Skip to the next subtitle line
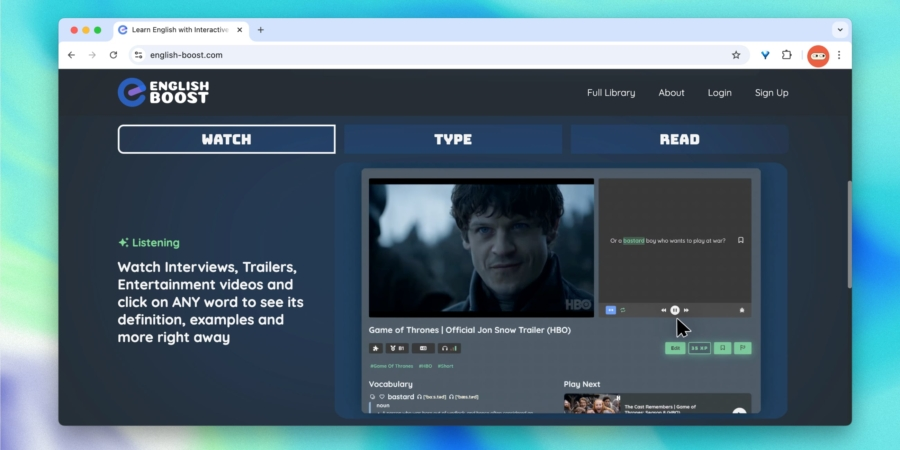 click(687, 310)
